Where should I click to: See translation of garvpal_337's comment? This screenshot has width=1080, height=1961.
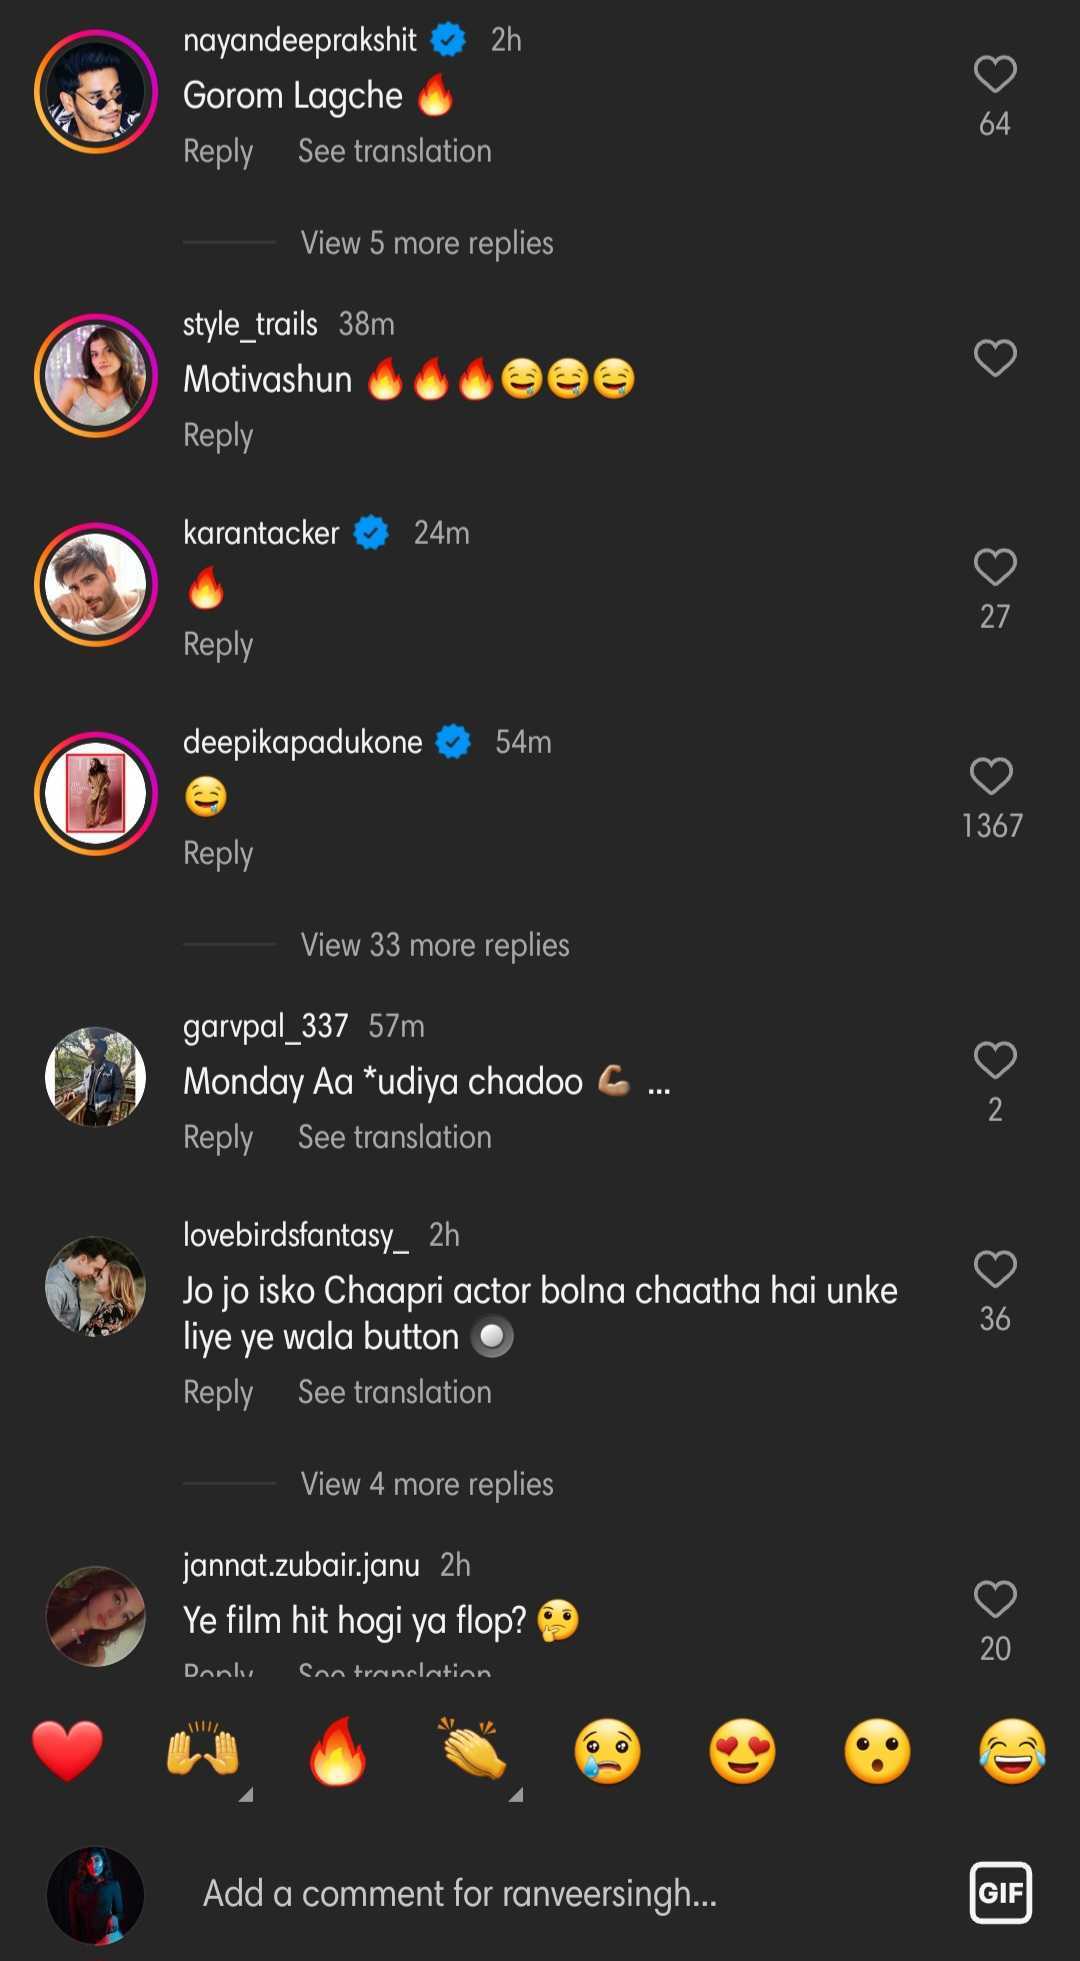[394, 1137]
